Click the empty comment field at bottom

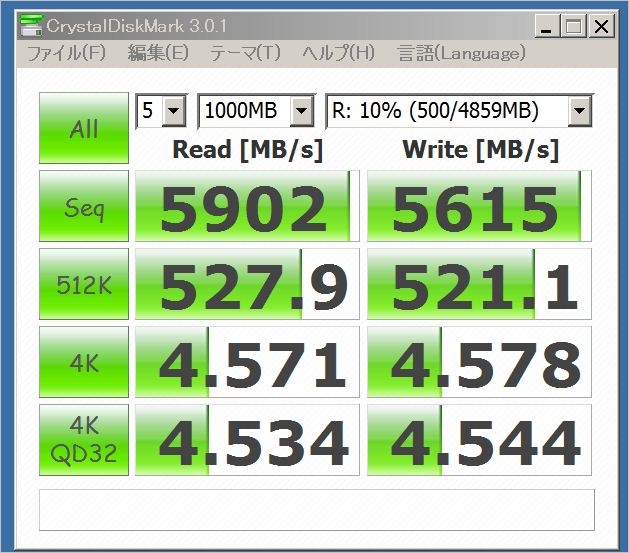tap(317, 510)
